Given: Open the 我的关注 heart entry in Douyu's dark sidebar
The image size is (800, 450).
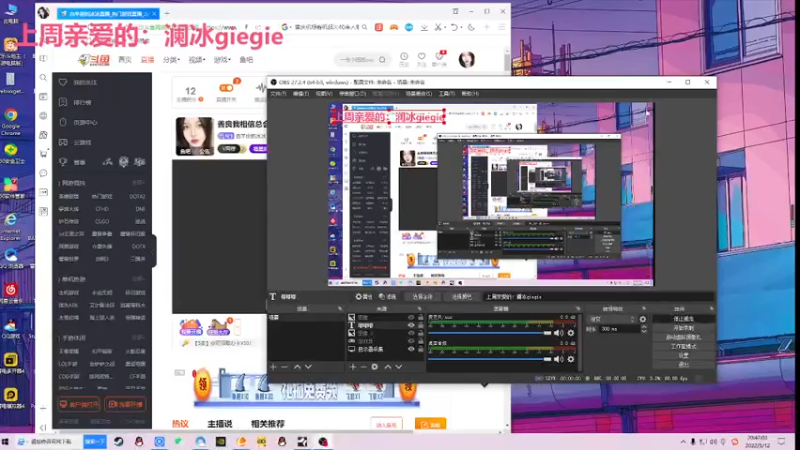Looking at the screenshot, I should [x=79, y=82].
